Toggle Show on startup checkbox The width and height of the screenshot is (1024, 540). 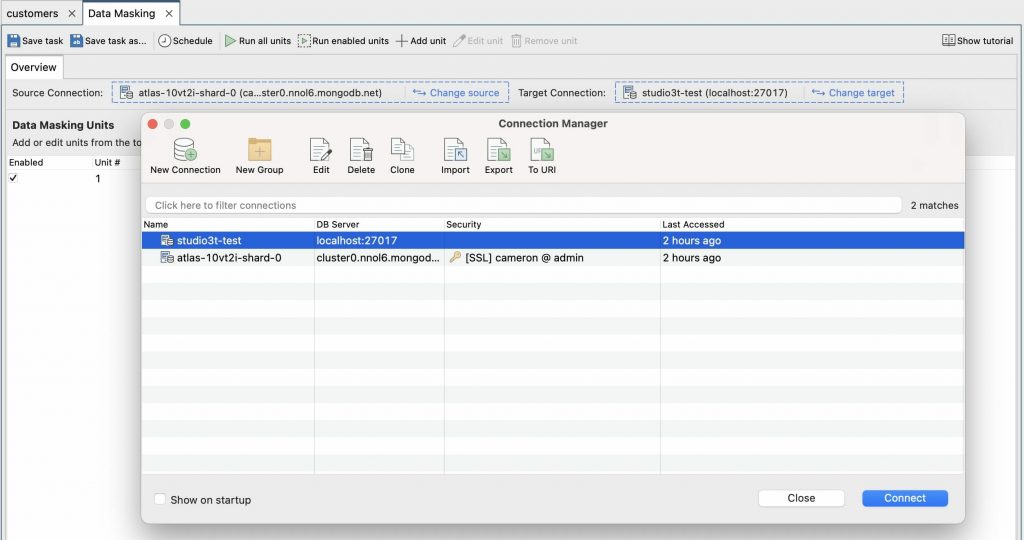coord(160,499)
